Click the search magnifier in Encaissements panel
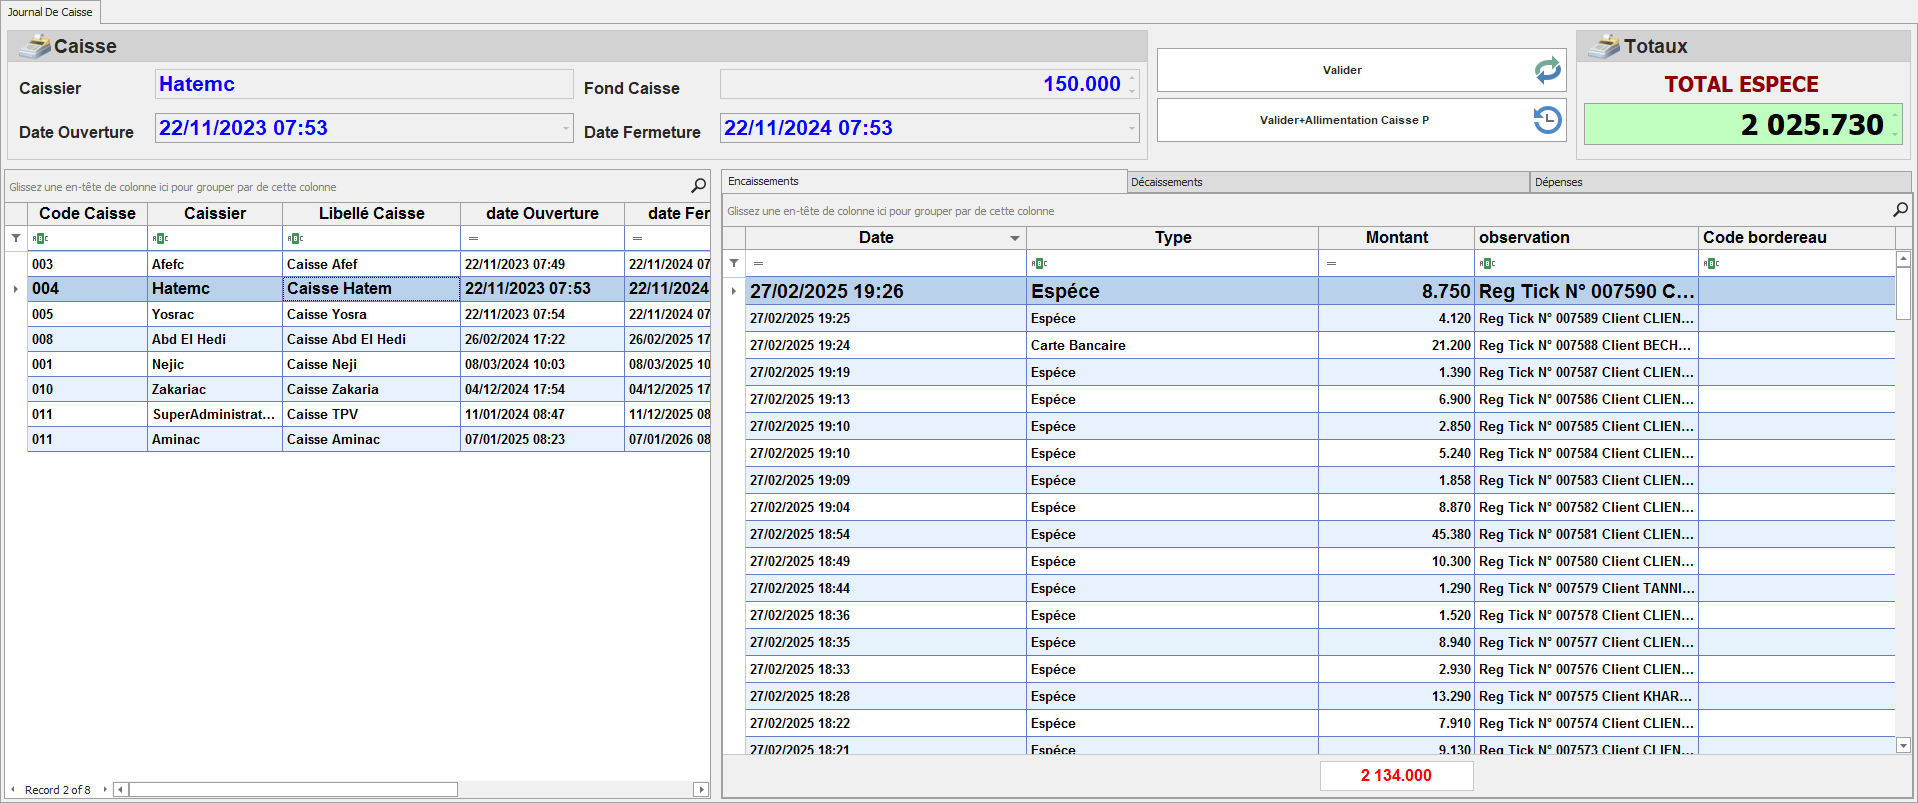The width and height of the screenshot is (1918, 803). pyautogui.click(x=1900, y=210)
